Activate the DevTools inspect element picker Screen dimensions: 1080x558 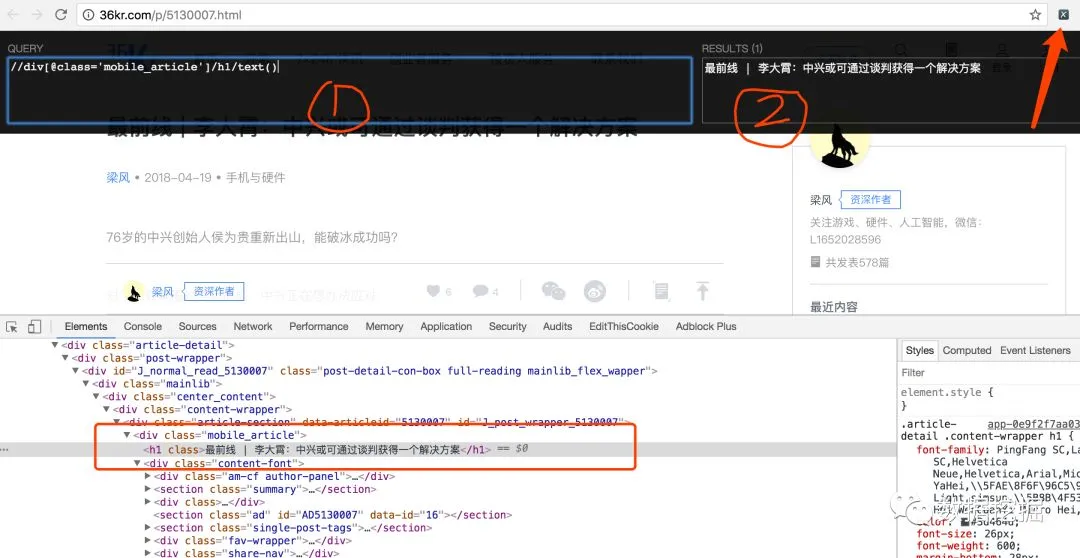coord(12,327)
